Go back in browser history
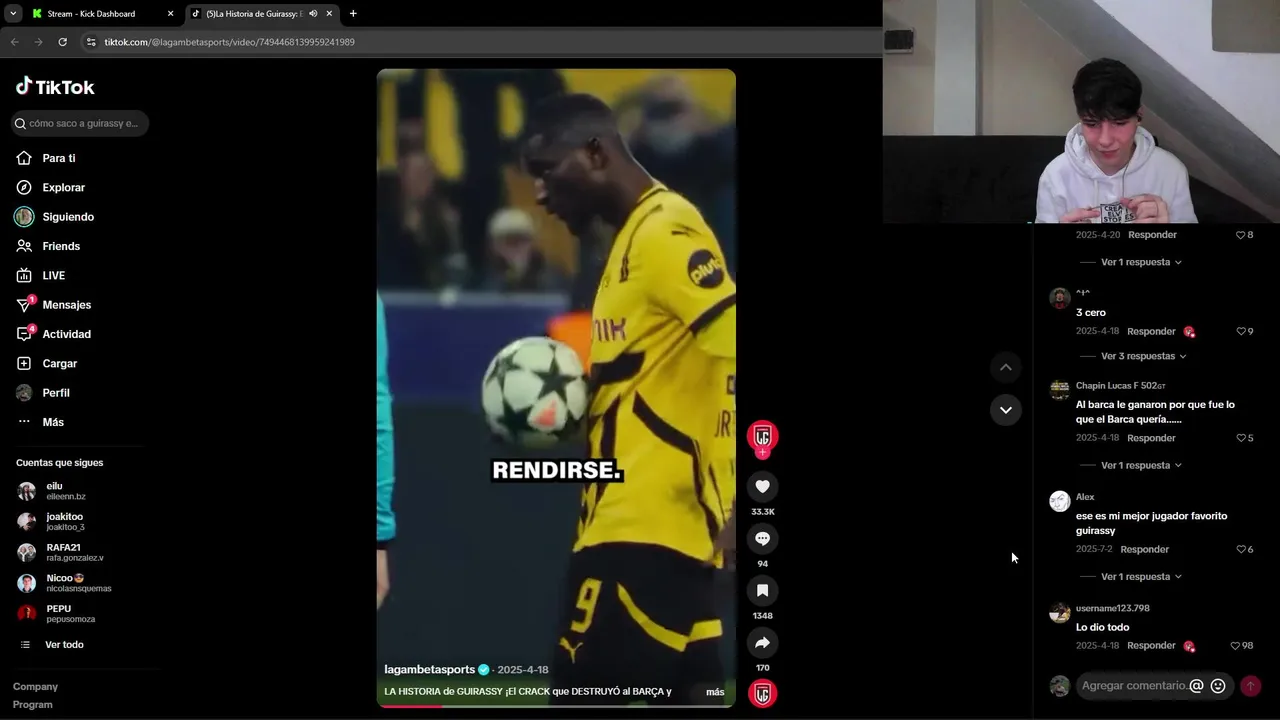This screenshot has width=1280, height=720. click(x=14, y=42)
